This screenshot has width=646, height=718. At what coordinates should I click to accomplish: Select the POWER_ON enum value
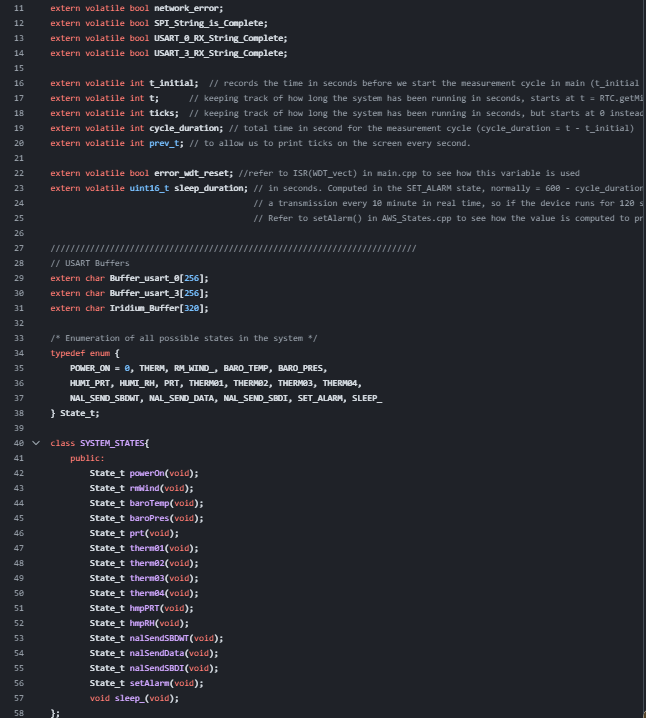(90, 368)
